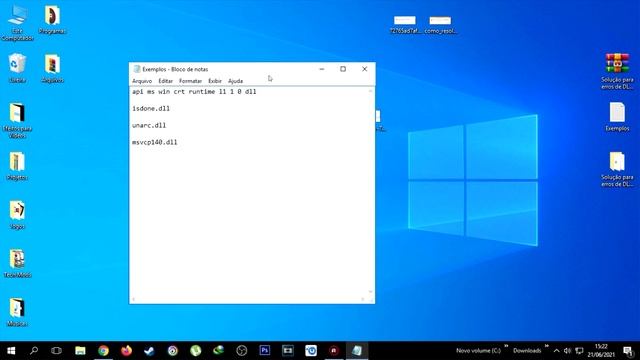Launch Google Chrome from taskbar
The width and height of the screenshot is (640, 360).
(x=103, y=351)
